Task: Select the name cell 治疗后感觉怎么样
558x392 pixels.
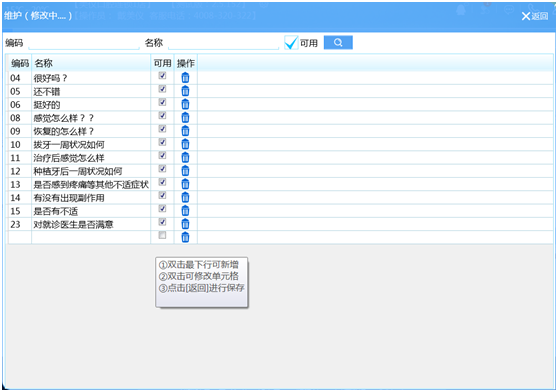Action: [91, 158]
